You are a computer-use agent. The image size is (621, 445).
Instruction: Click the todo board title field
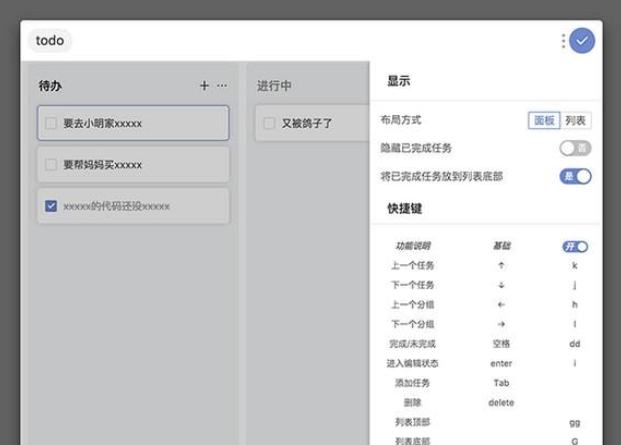click(50, 41)
